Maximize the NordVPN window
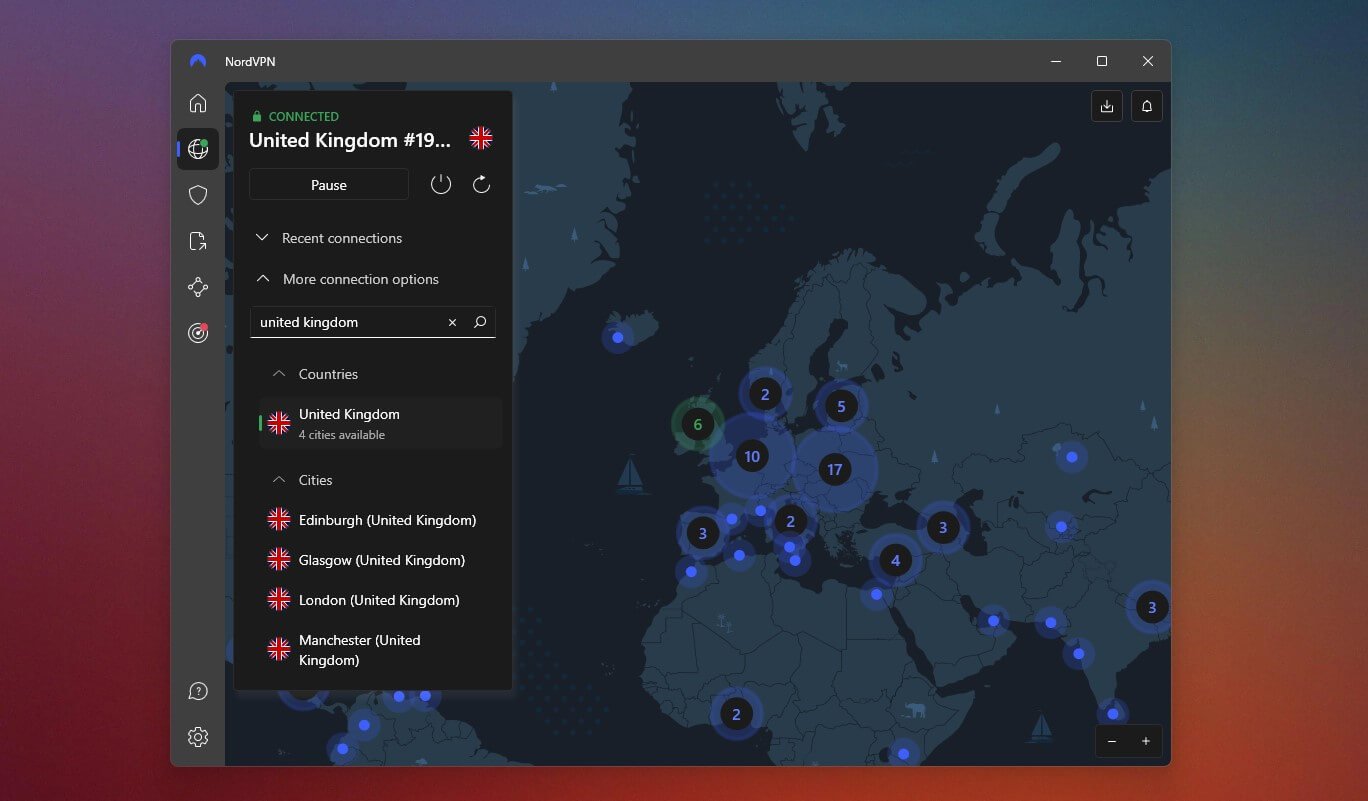 (1102, 61)
